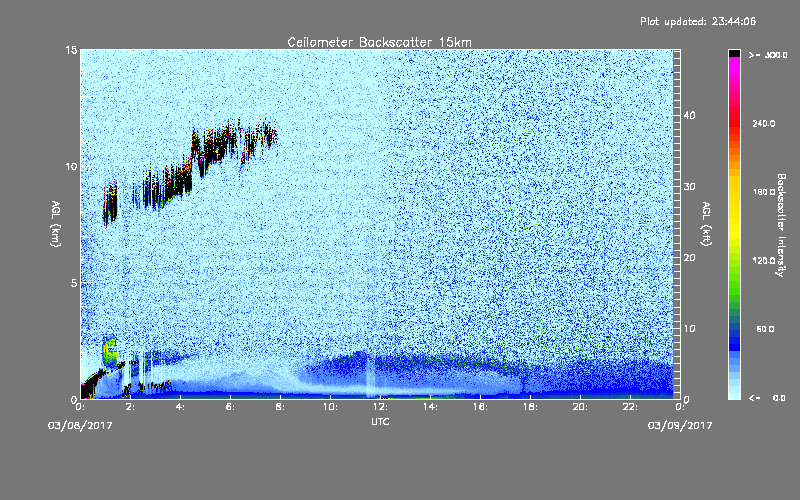Click the end date label 03/09/2017
This screenshot has width=800, height=500.
pos(680,426)
